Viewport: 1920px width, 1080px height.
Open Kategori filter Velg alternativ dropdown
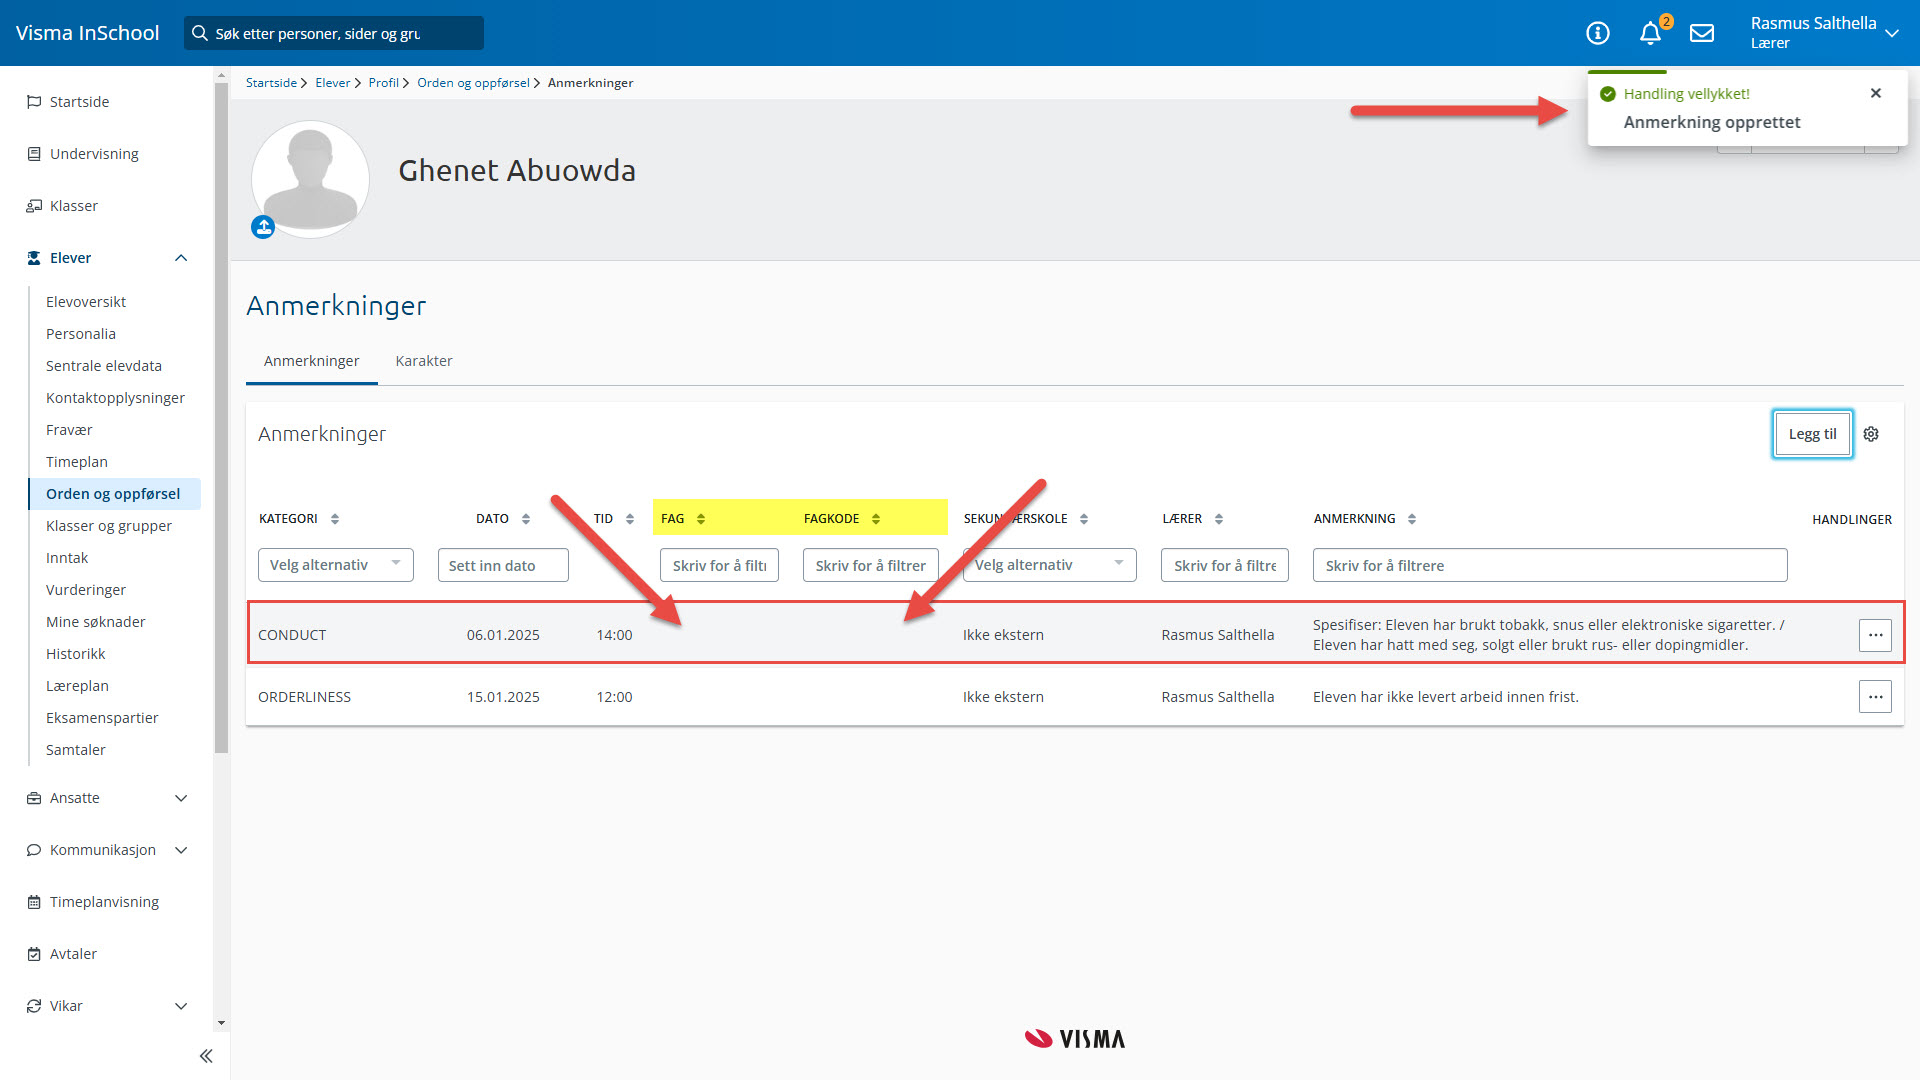(x=335, y=565)
